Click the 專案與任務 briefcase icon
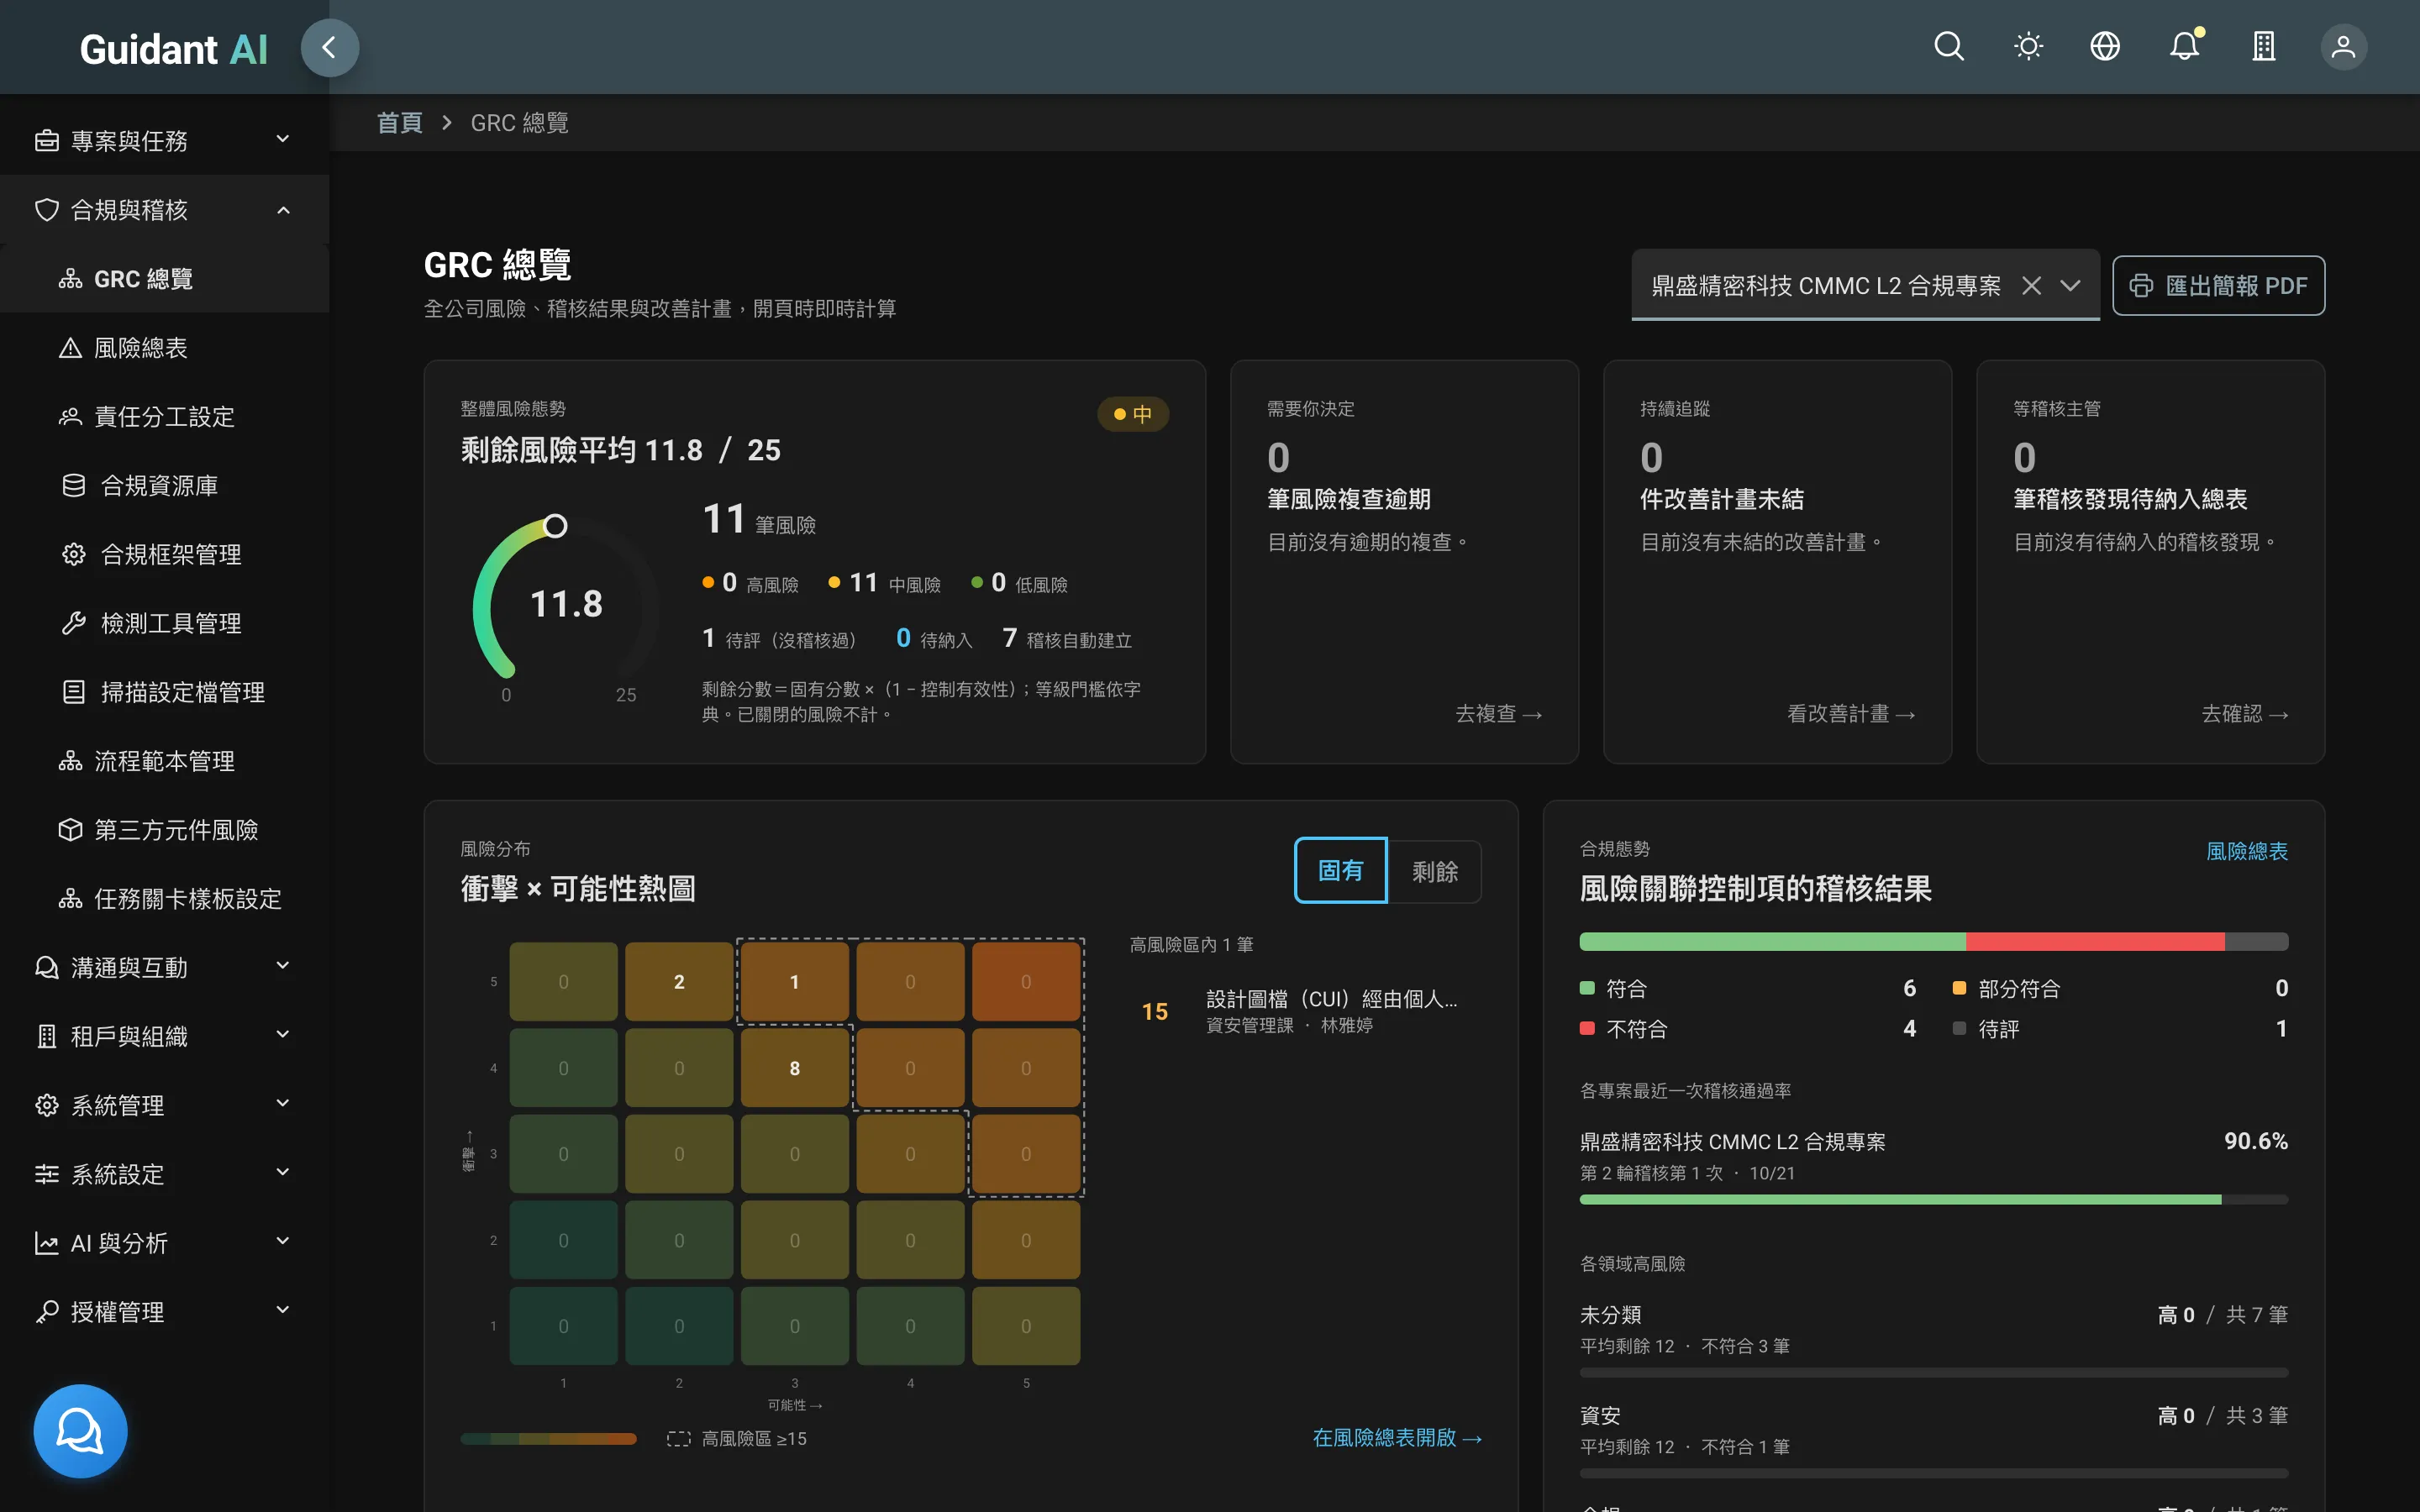The height and width of the screenshot is (1512, 2420). (46, 140)
